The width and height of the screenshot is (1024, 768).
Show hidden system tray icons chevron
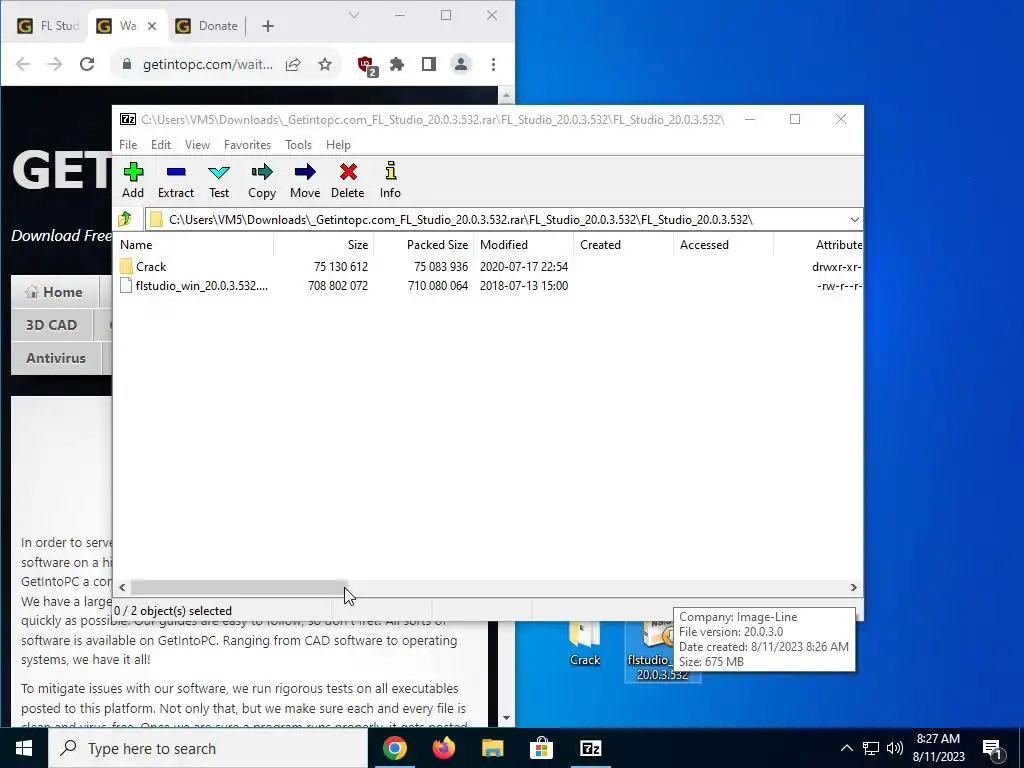click(x=846, y=748)
